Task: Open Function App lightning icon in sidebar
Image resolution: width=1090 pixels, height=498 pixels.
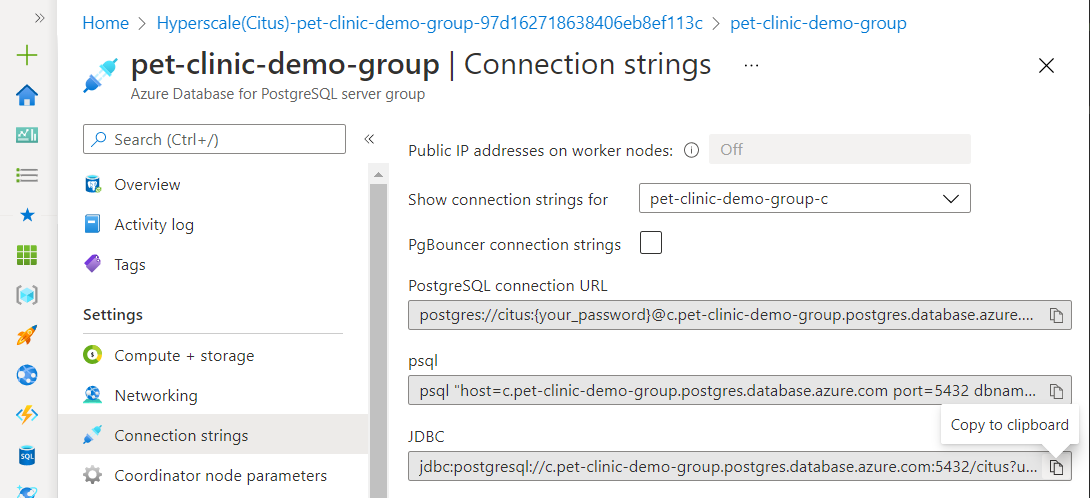Action: (27, 415)
